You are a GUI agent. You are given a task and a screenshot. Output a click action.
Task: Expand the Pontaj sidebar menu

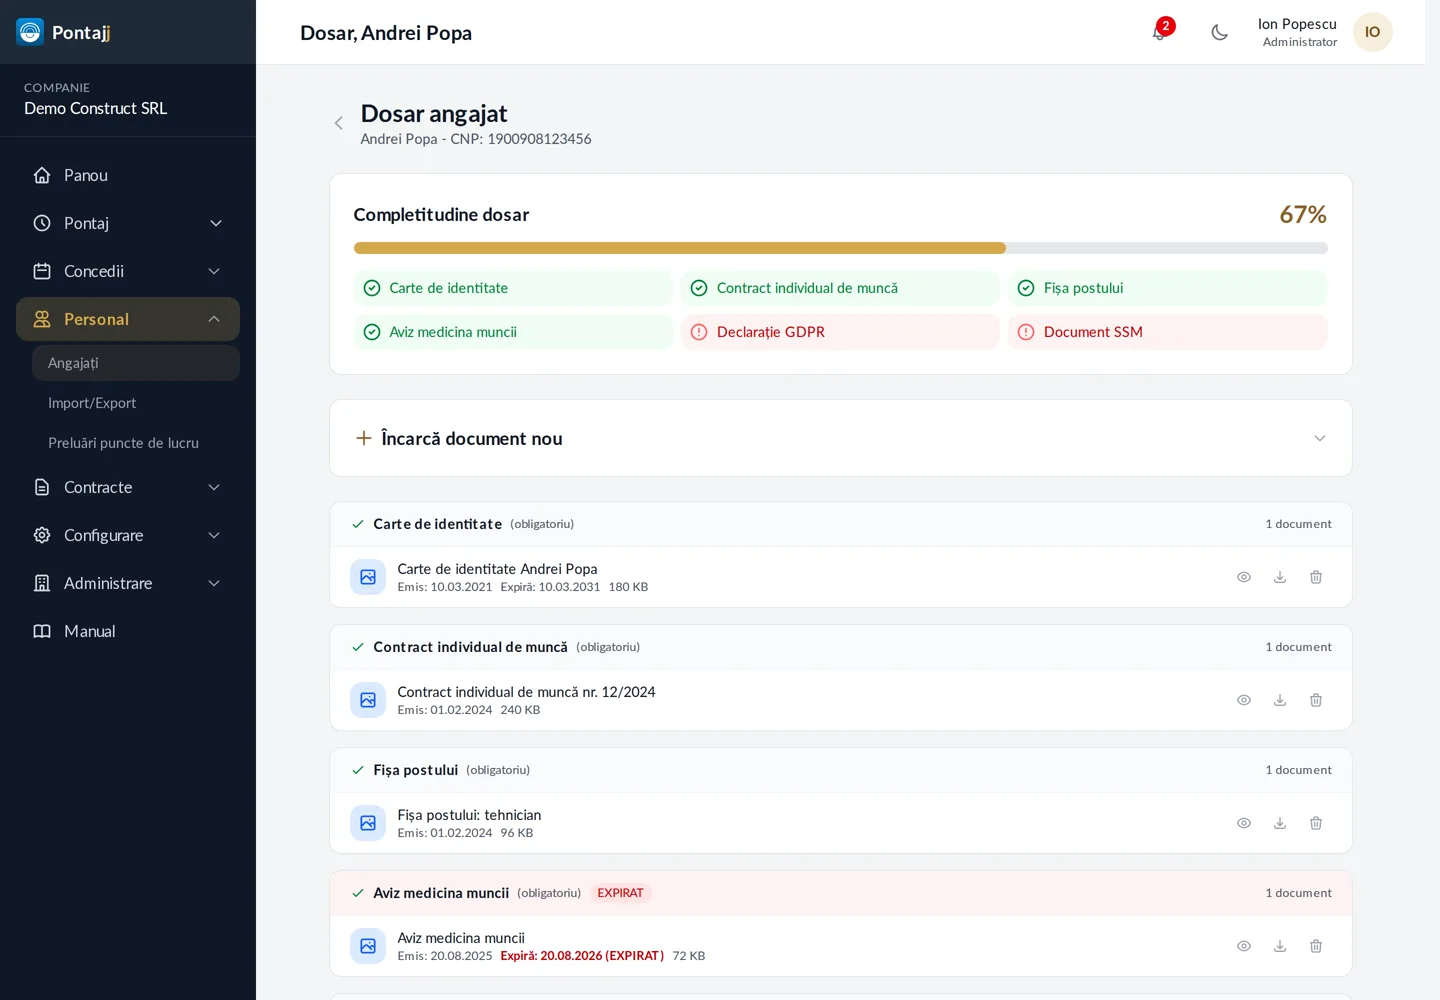pyautogui.click(x=128, y=223)
